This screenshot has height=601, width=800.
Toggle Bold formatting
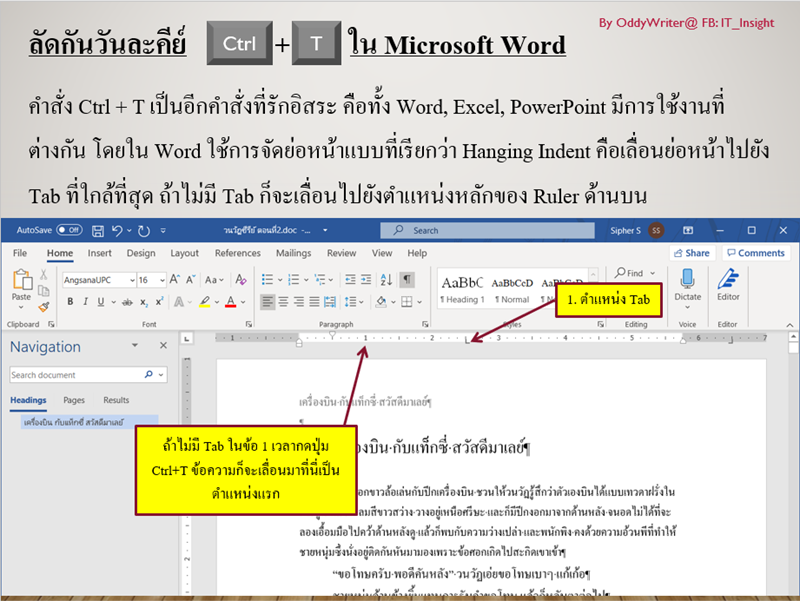tap(70, 300)
